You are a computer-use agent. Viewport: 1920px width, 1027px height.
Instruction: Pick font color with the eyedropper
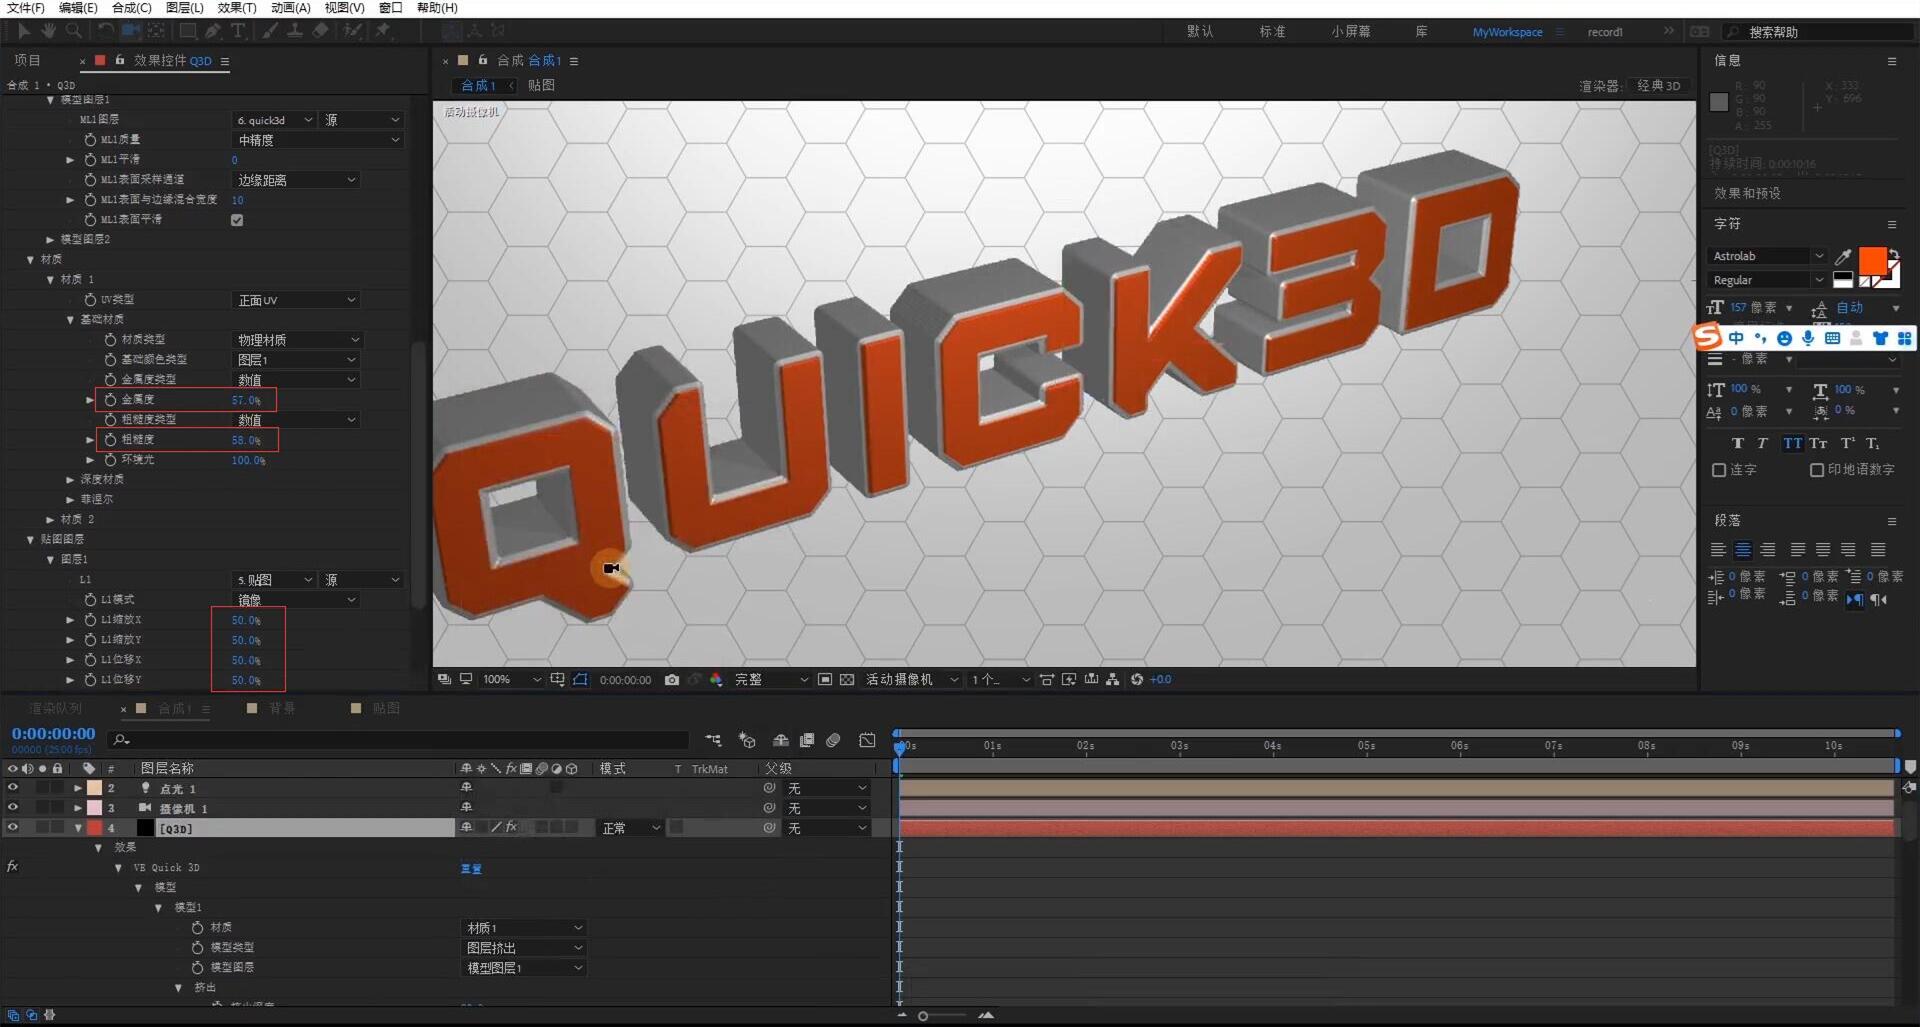click(1843, 257)
